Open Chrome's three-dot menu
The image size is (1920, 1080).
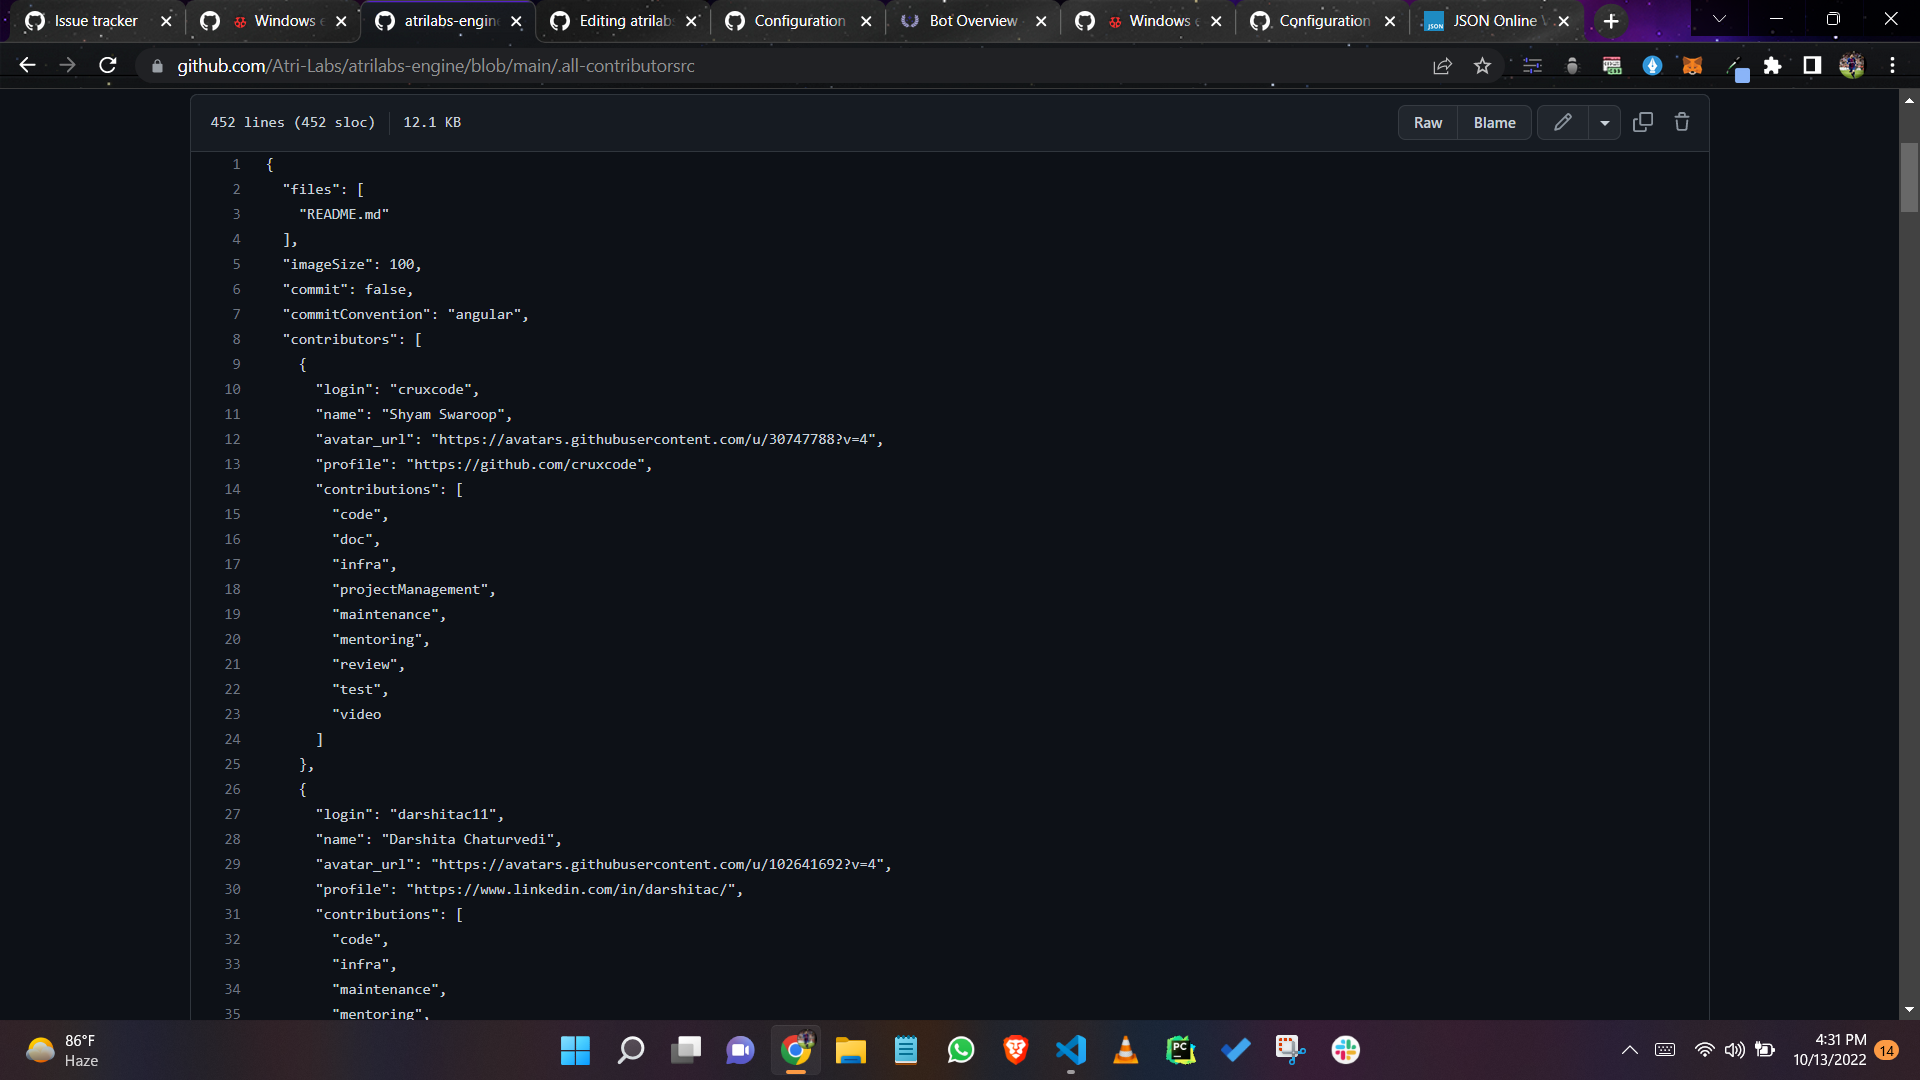pyautogui.click(x=1891, y=65)
